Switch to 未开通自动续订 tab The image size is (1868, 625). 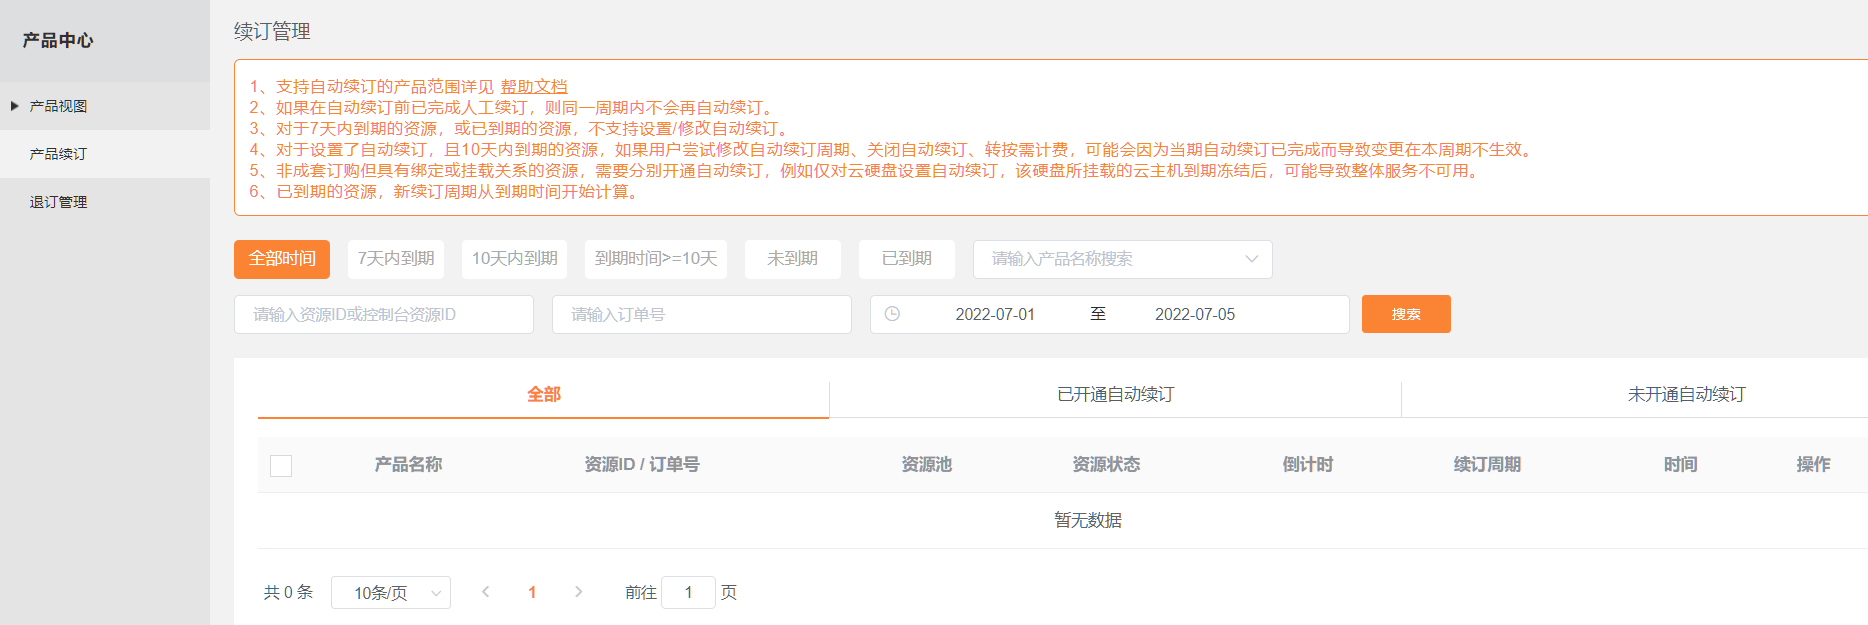(1686, 395)
